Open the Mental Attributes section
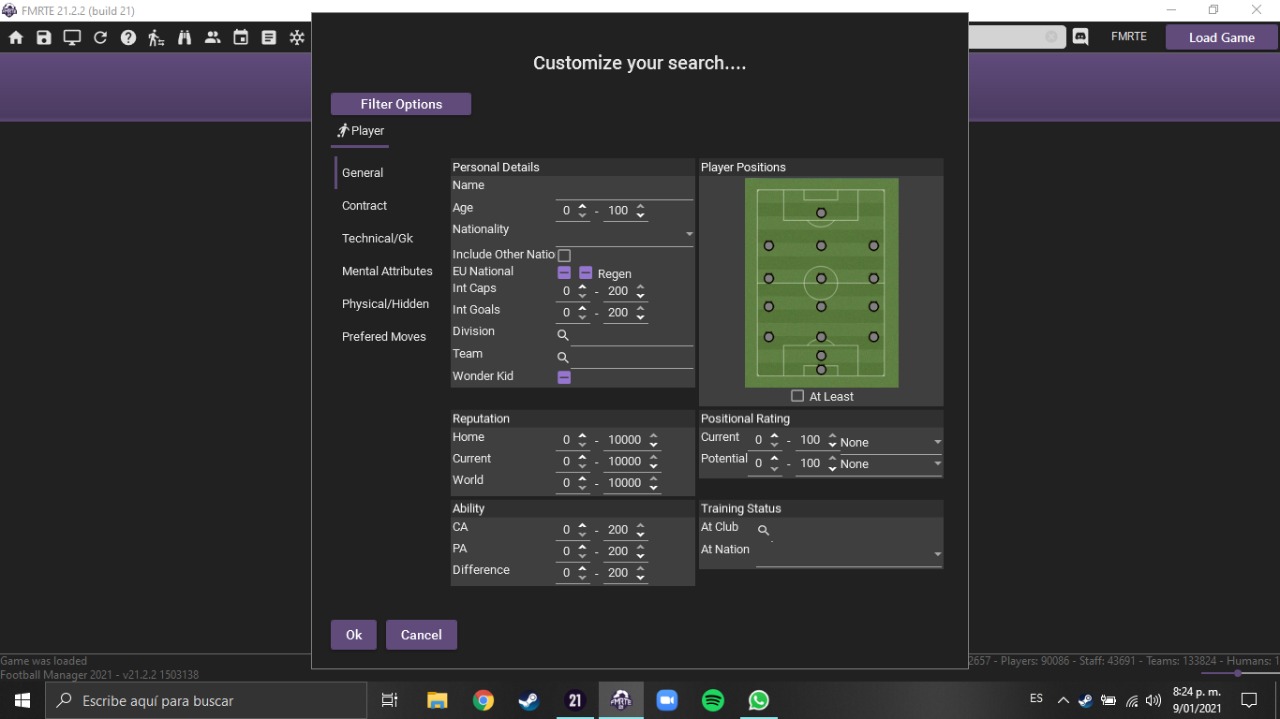Screen dimensions: 1280x719 (x=387, y=271)
